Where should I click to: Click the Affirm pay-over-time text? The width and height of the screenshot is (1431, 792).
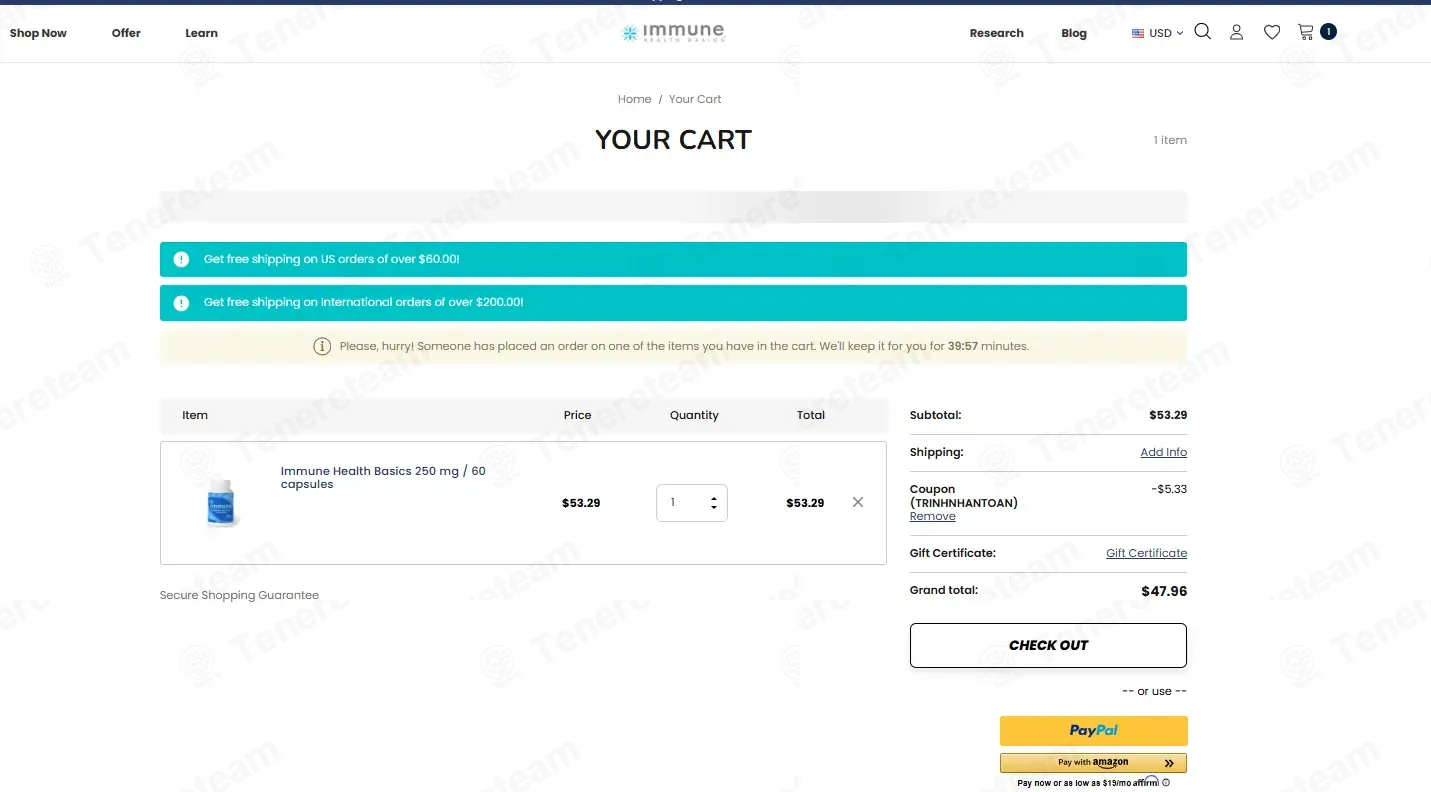[1088, 783]
